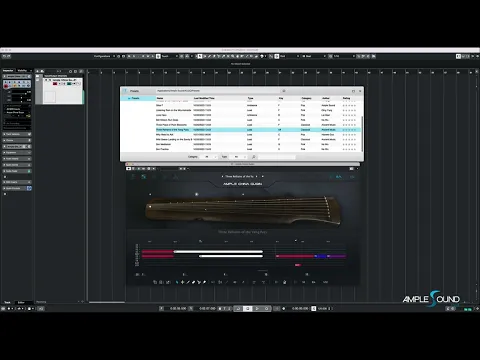Open the Grid snap type dropdown
Screen dimensions: 480x360
289,56
